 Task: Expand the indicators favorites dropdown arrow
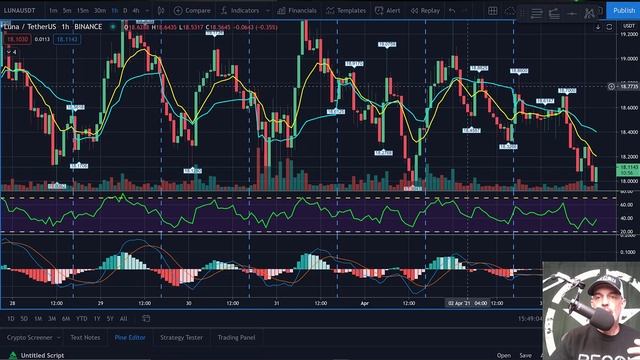click(268, 11)
